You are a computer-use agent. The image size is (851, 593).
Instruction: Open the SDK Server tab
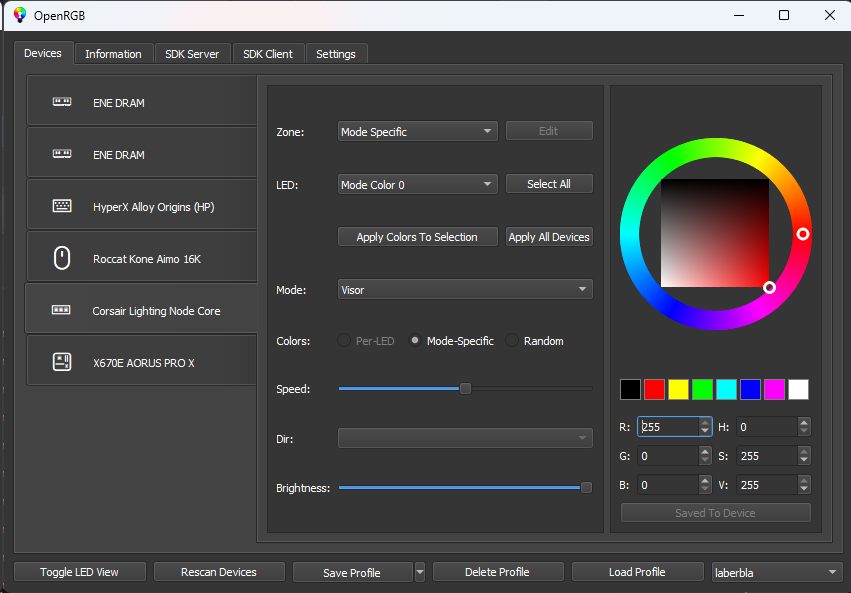pyautogui.click(x=192, y=54)
